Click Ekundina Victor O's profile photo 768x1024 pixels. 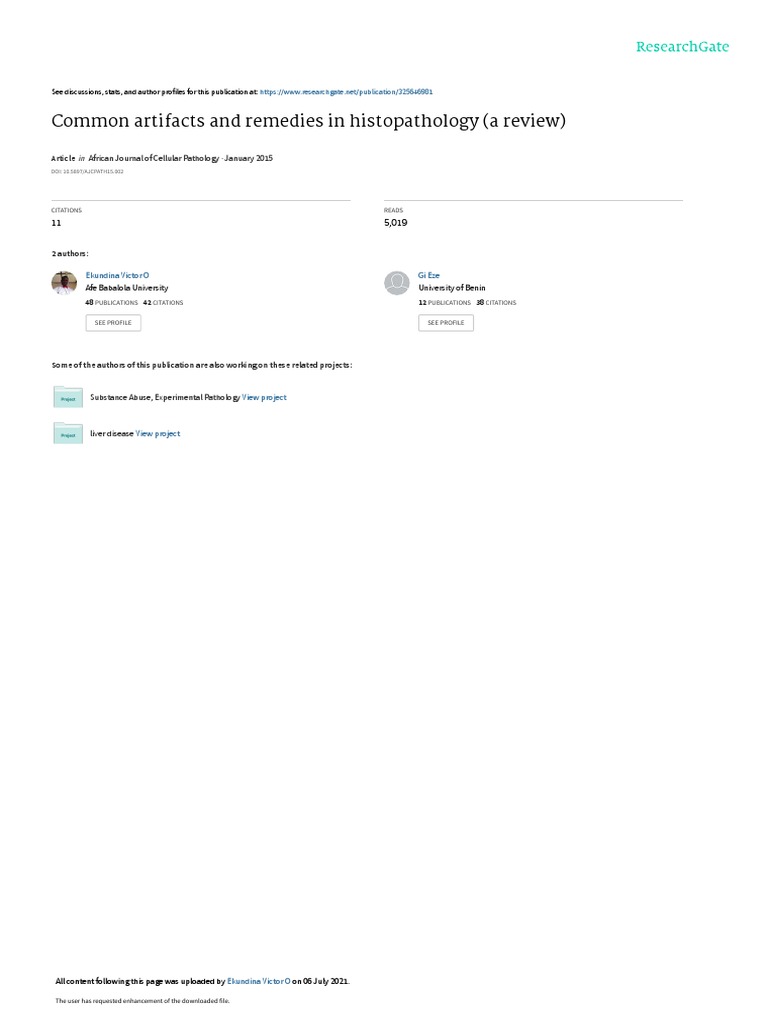pyautogui.click(x=64, y=283)
